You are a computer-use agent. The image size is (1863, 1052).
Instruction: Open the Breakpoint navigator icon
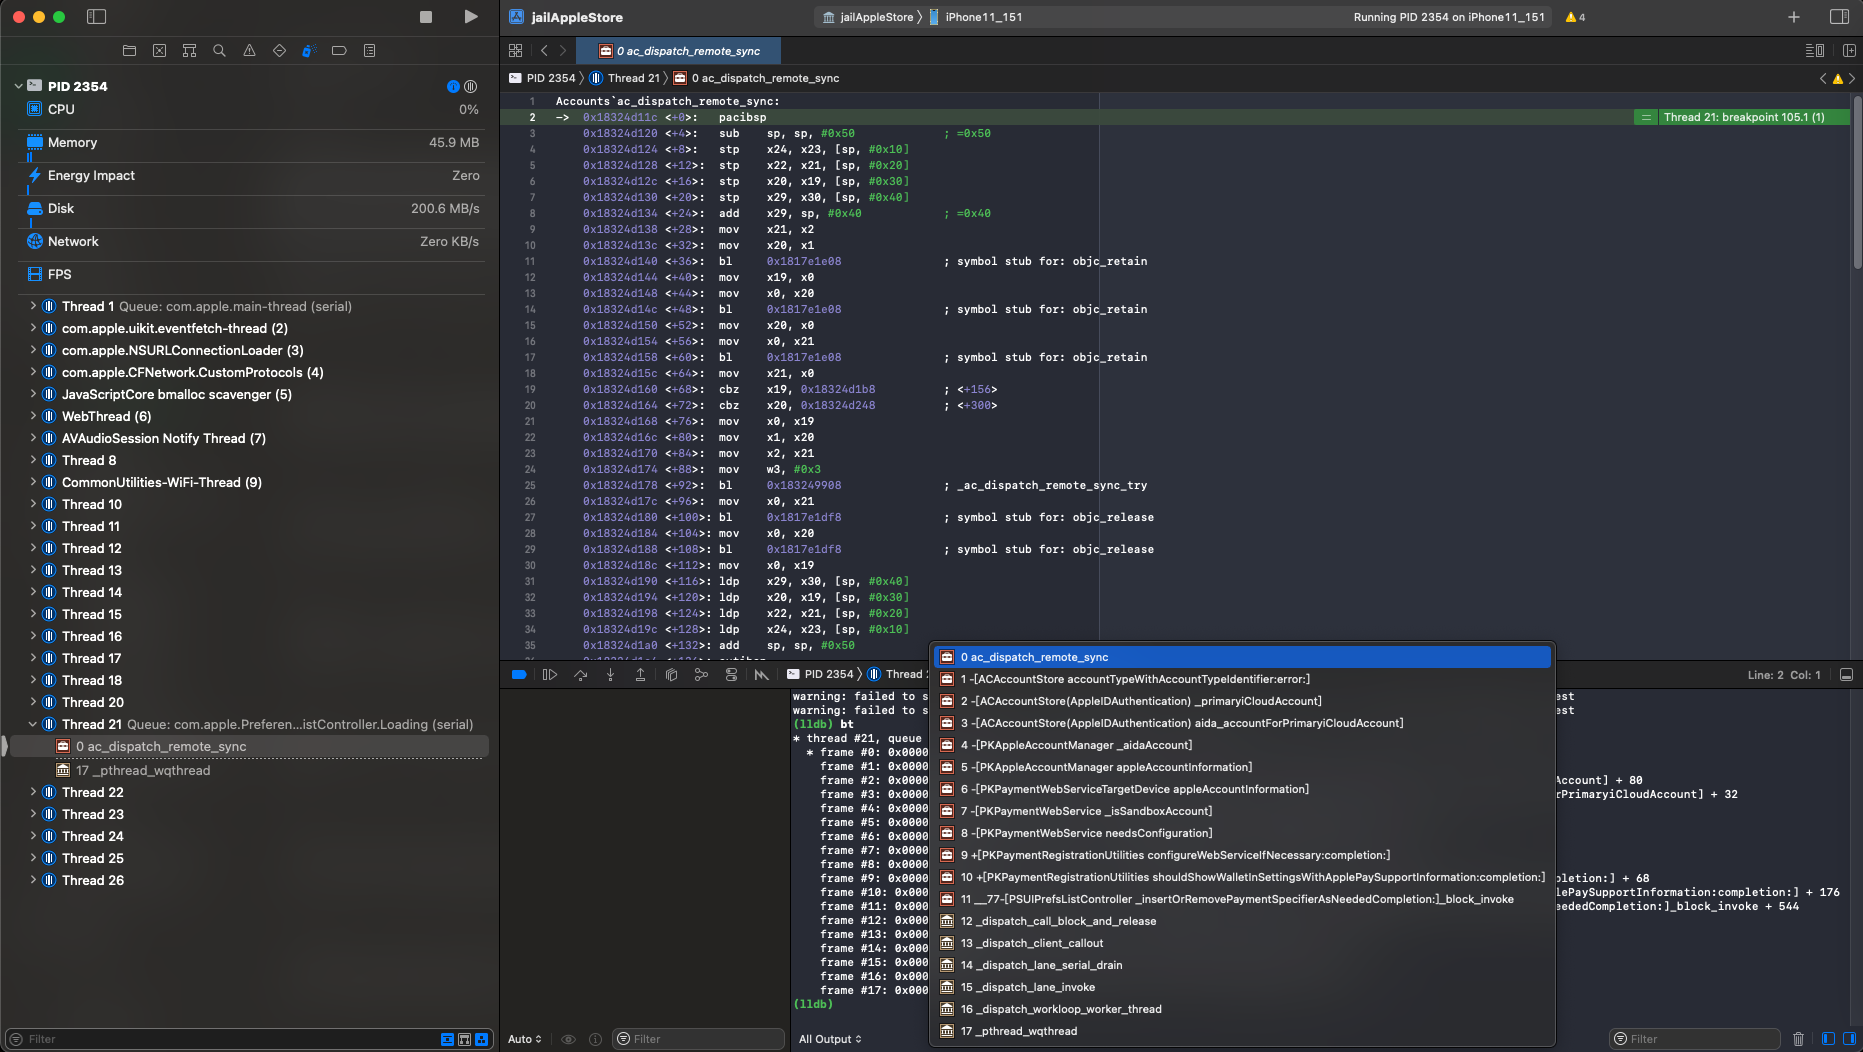tap(339, 50)
